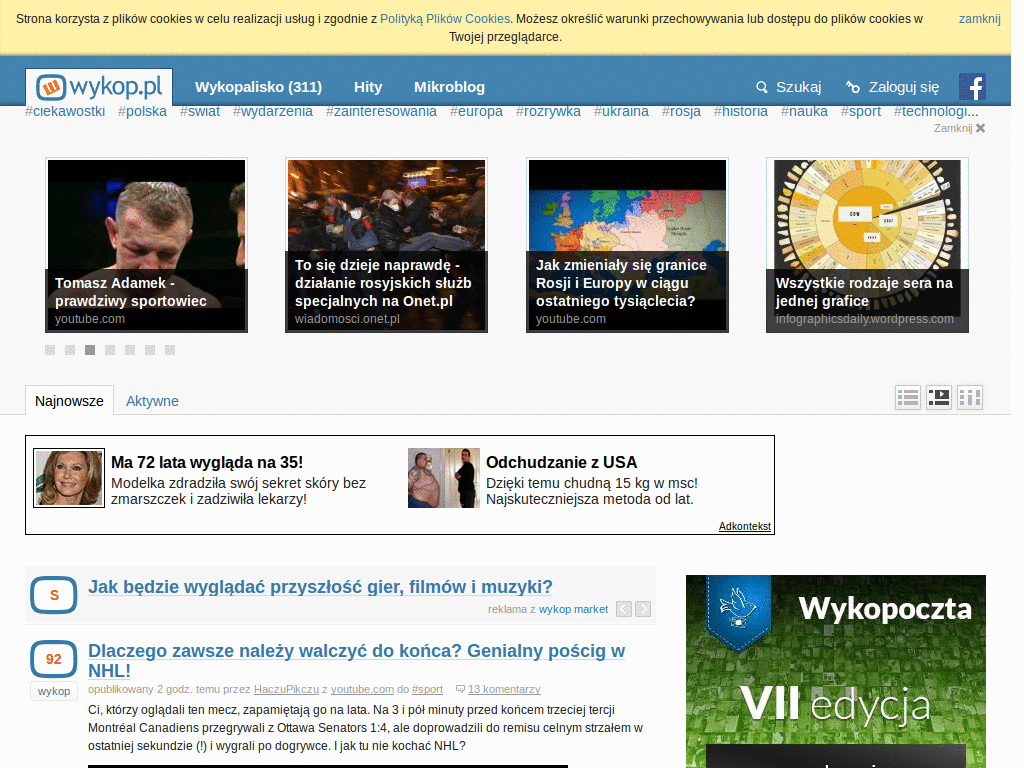This screenshot has height=768, width=1024.
Task: Select the Aktywne tab
Action: (152, 401)
